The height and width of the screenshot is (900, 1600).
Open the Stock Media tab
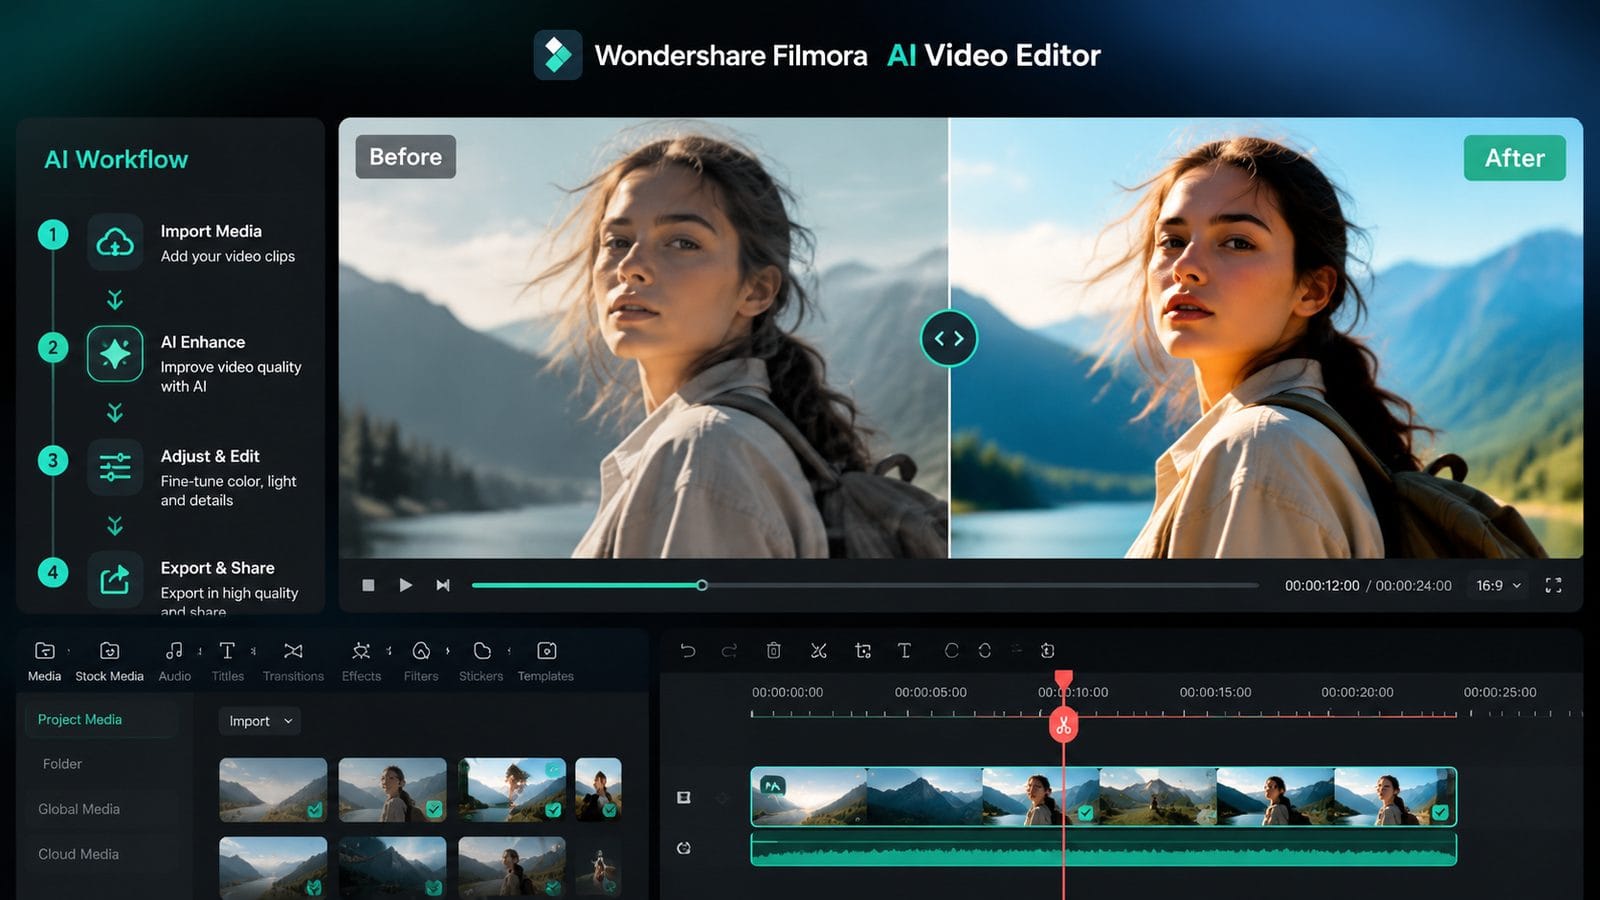109,662
